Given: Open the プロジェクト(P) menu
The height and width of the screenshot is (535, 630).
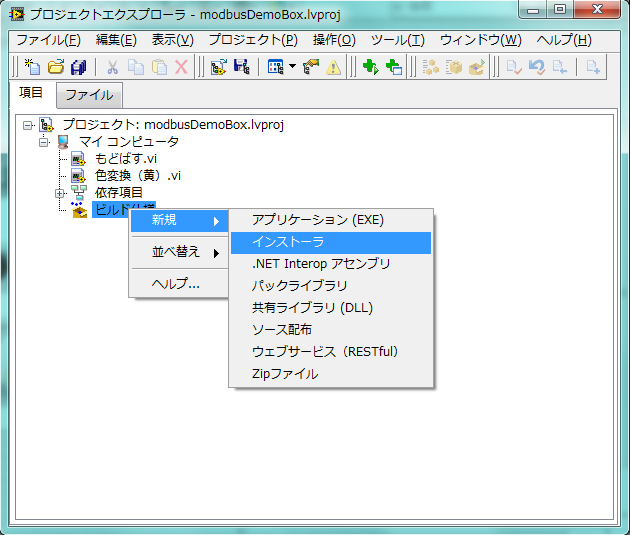Looking at the screenshot, I should [253, 40].
